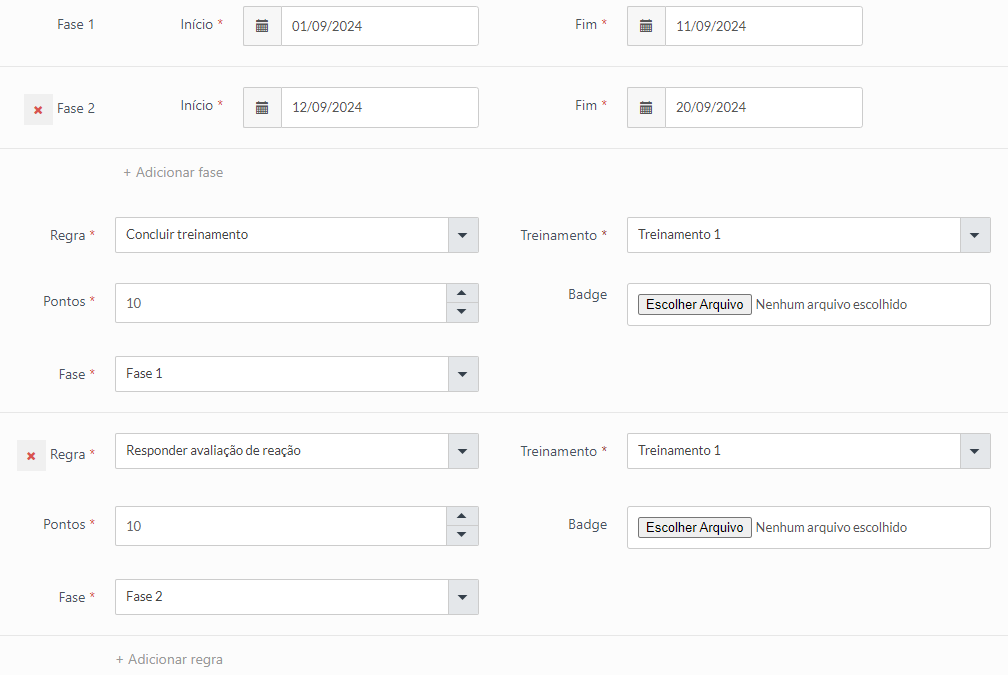Decrease Pontos value for first rule
1008x675 pixels.
tap(461, 312)
